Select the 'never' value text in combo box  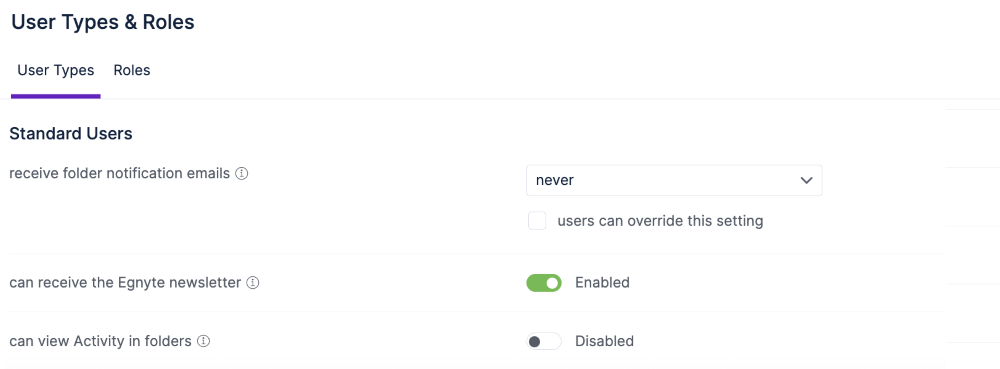pyautogui.click(x=555, y=180)
